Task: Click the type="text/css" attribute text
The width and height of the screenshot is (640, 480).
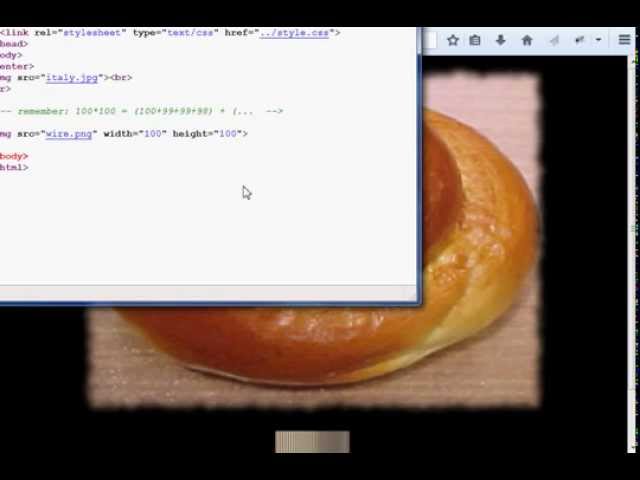Action: click(176, 33)
